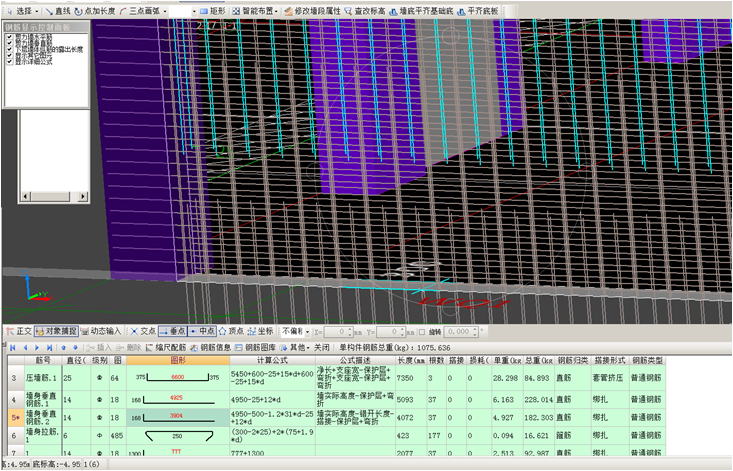This screenshot has width=733, height=471.
Task: Click the X offset input field
Action: [338, 332]
